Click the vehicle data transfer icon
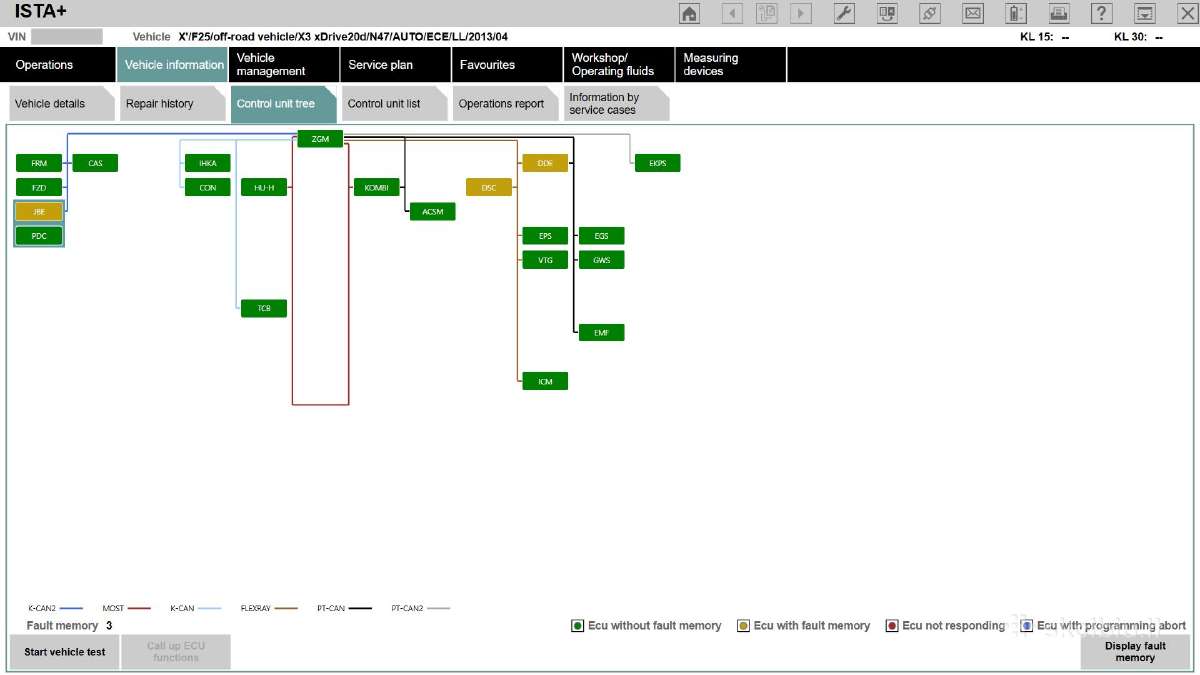 (x=887, y=13)
